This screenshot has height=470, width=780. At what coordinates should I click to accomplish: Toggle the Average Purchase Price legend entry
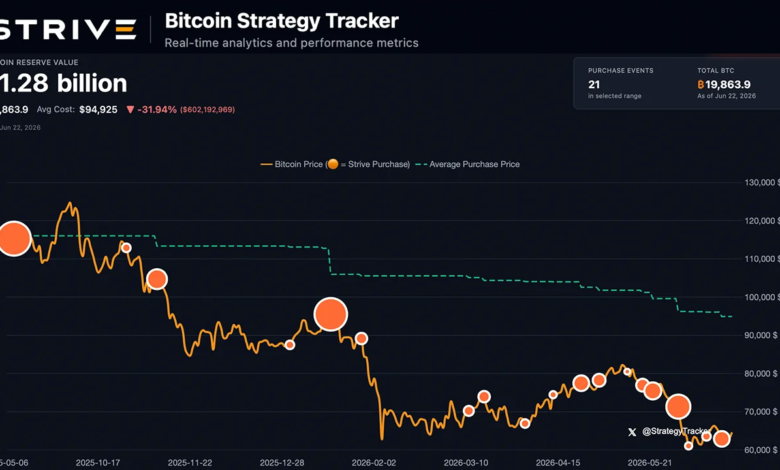[x=468, y=164]
